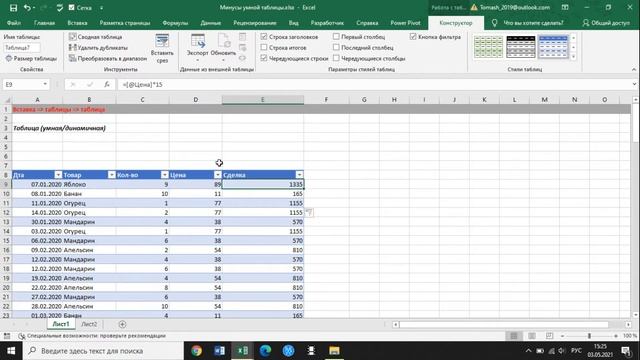
Task: Apply the green table style thumbnail
Action: click(488, 47)
